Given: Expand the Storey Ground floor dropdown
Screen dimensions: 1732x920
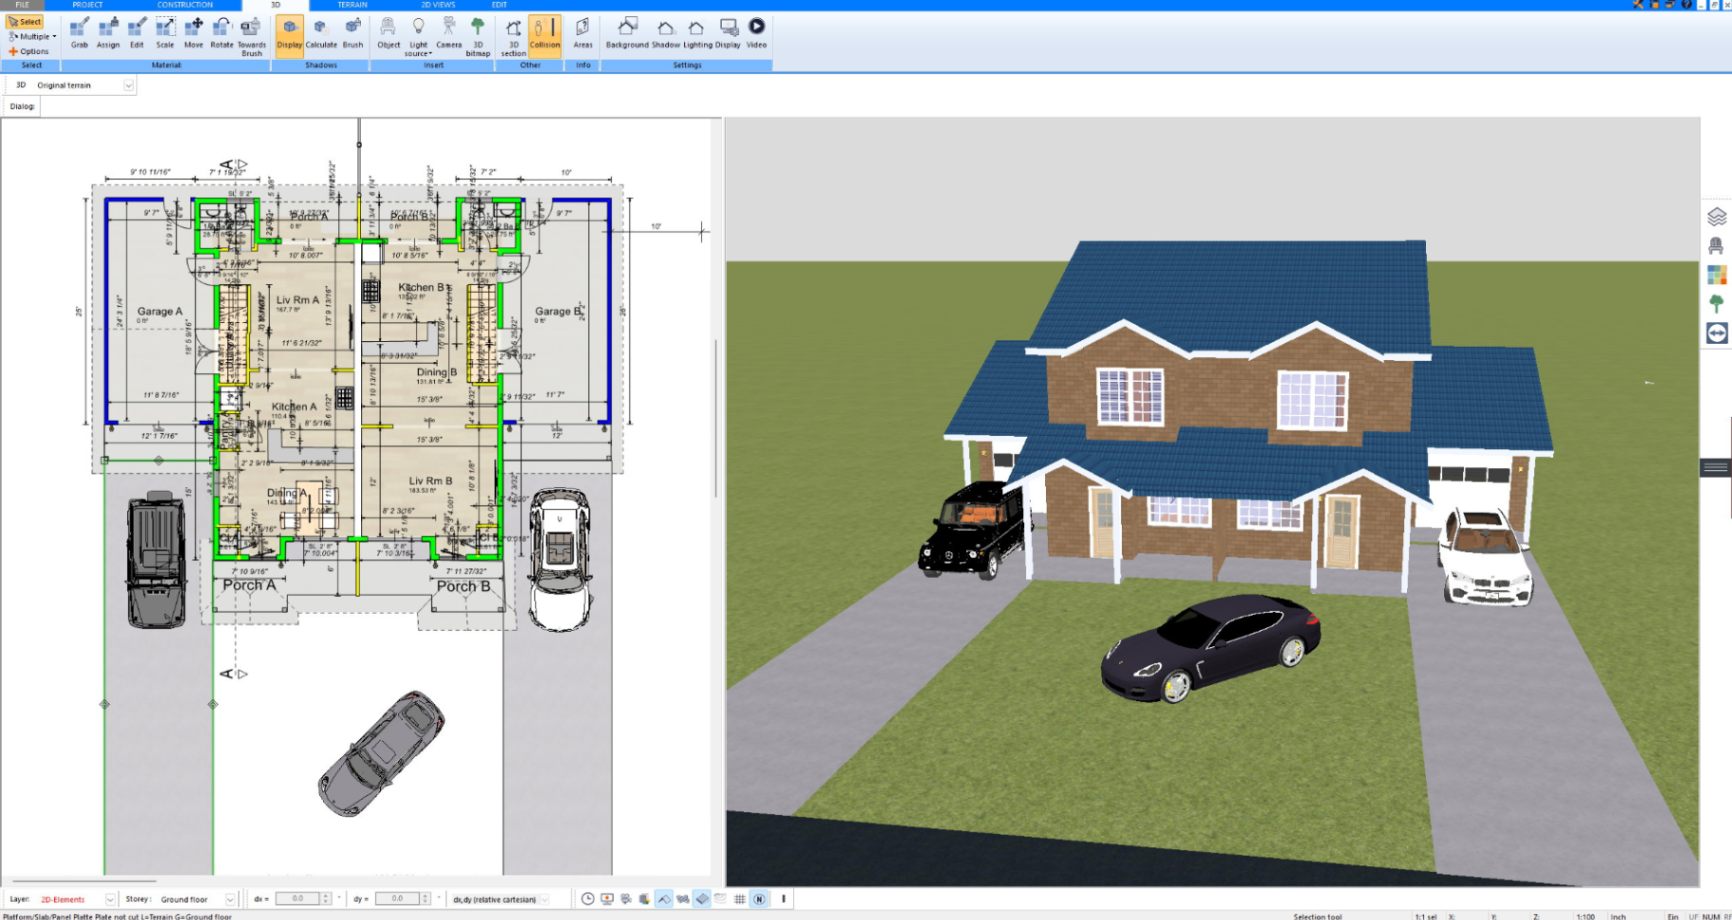Looking at the screenshot, I should [x=230, y=899].
